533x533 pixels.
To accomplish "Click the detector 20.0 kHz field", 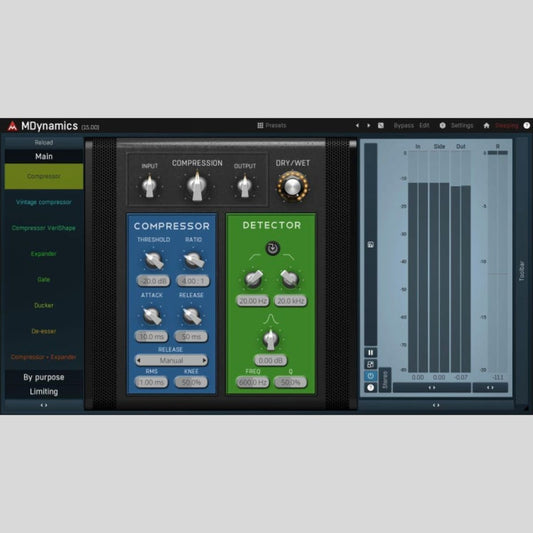I will [291, 301].
